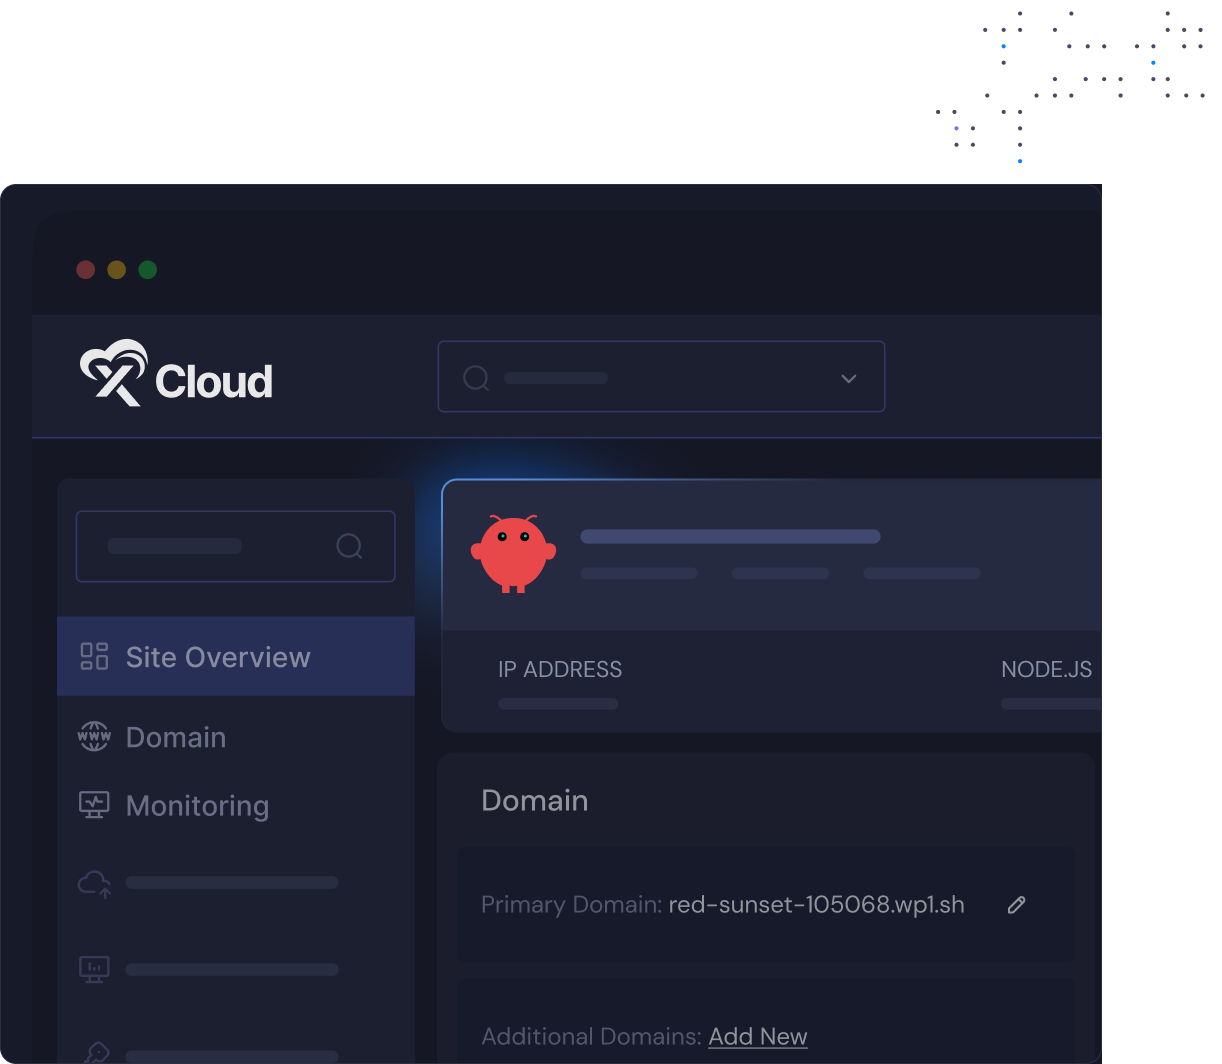Viewport: 1222px width, 1064px height.
Task: Click the NODE.JS label
Action: [x=1046, y=670]
